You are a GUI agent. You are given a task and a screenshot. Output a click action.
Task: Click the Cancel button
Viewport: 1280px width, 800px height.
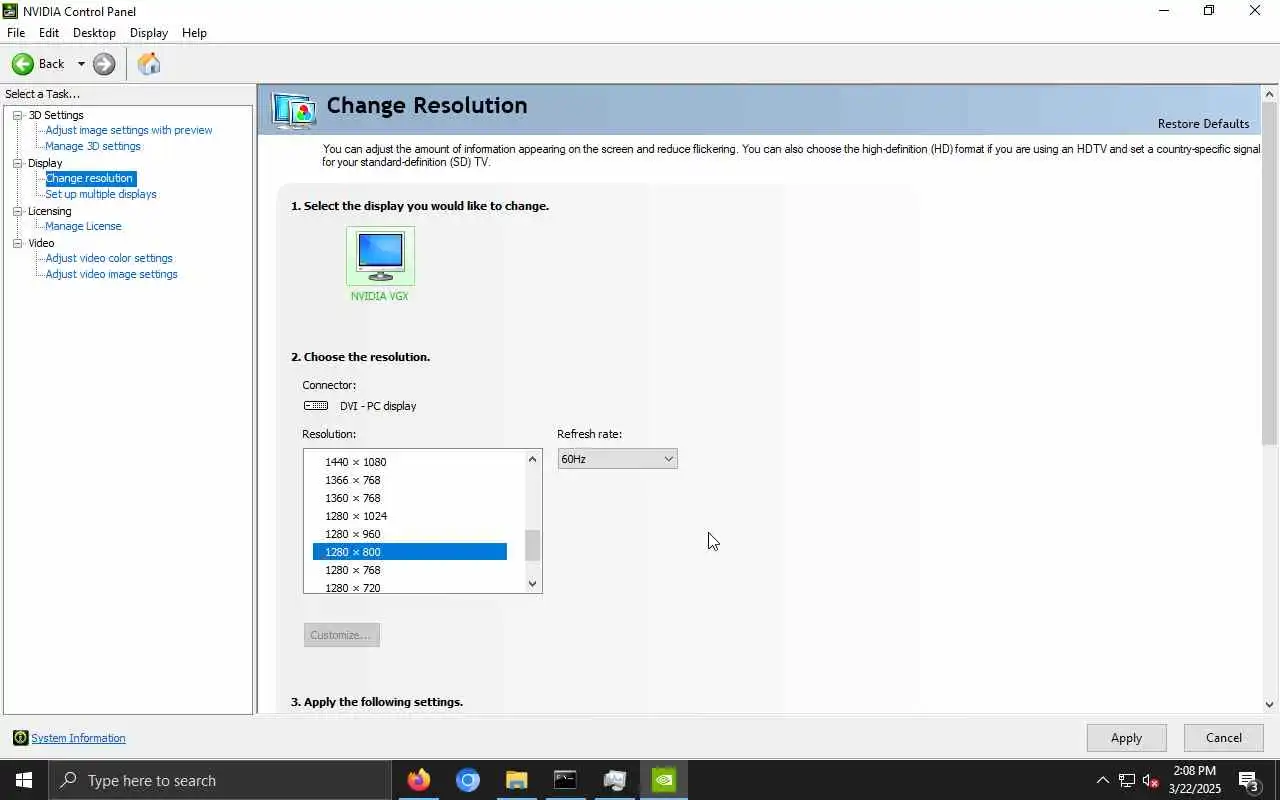coord(1224,738)
